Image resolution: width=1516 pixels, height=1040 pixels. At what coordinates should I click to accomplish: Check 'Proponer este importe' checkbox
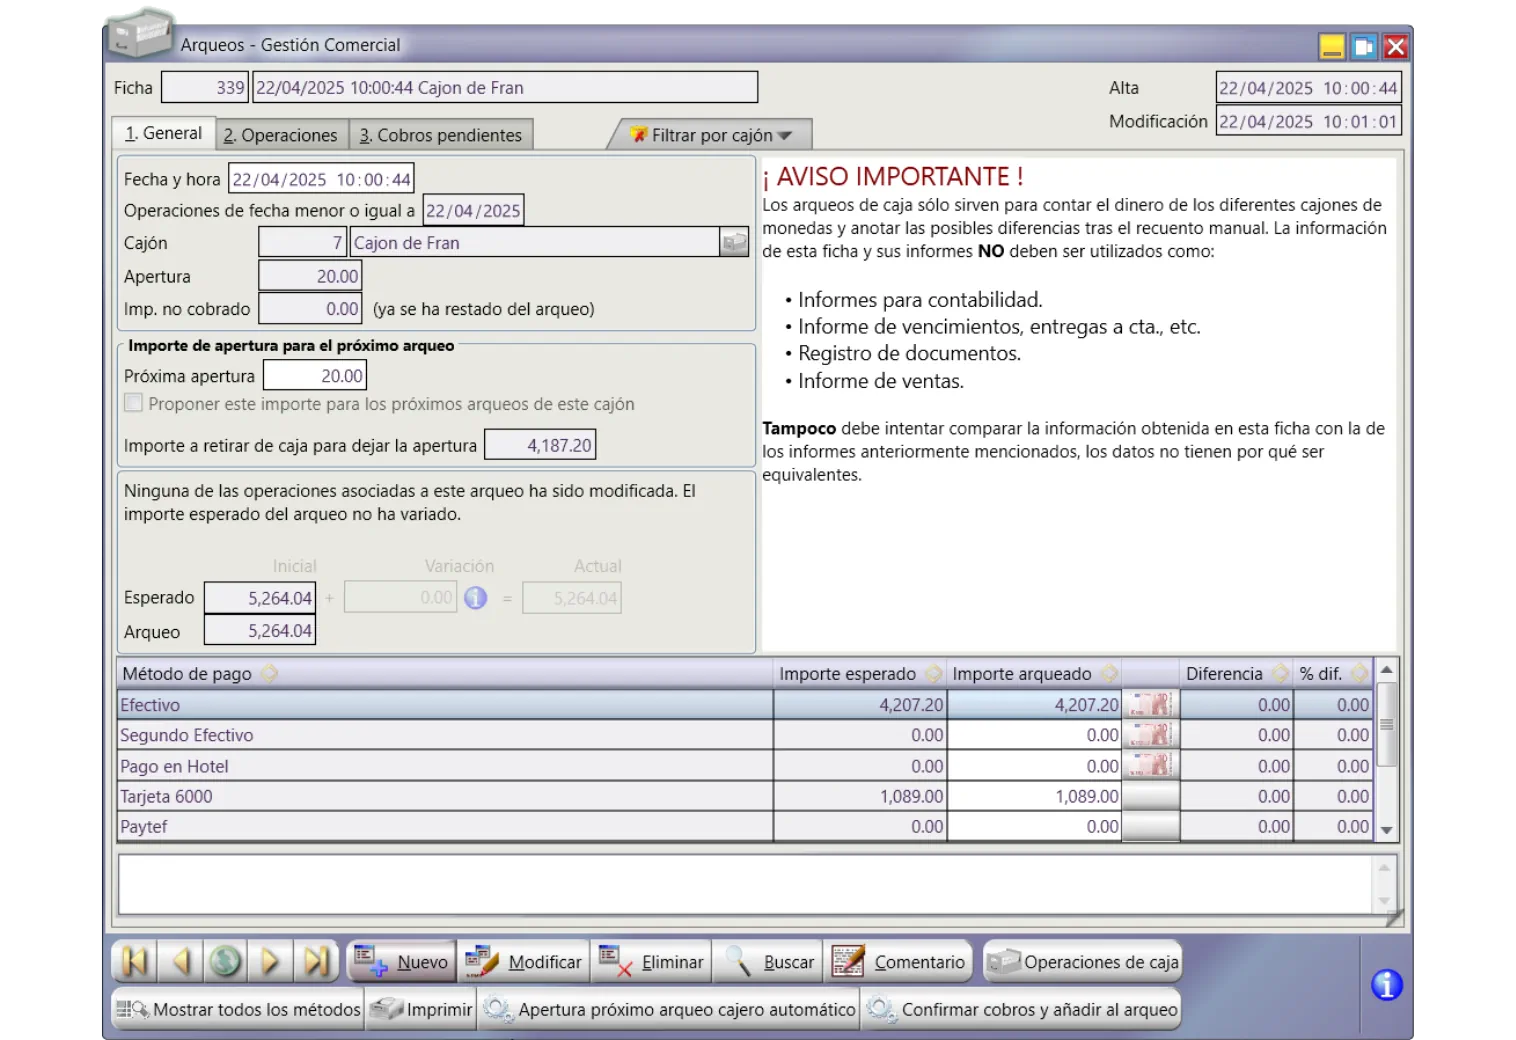coord(133,404)
